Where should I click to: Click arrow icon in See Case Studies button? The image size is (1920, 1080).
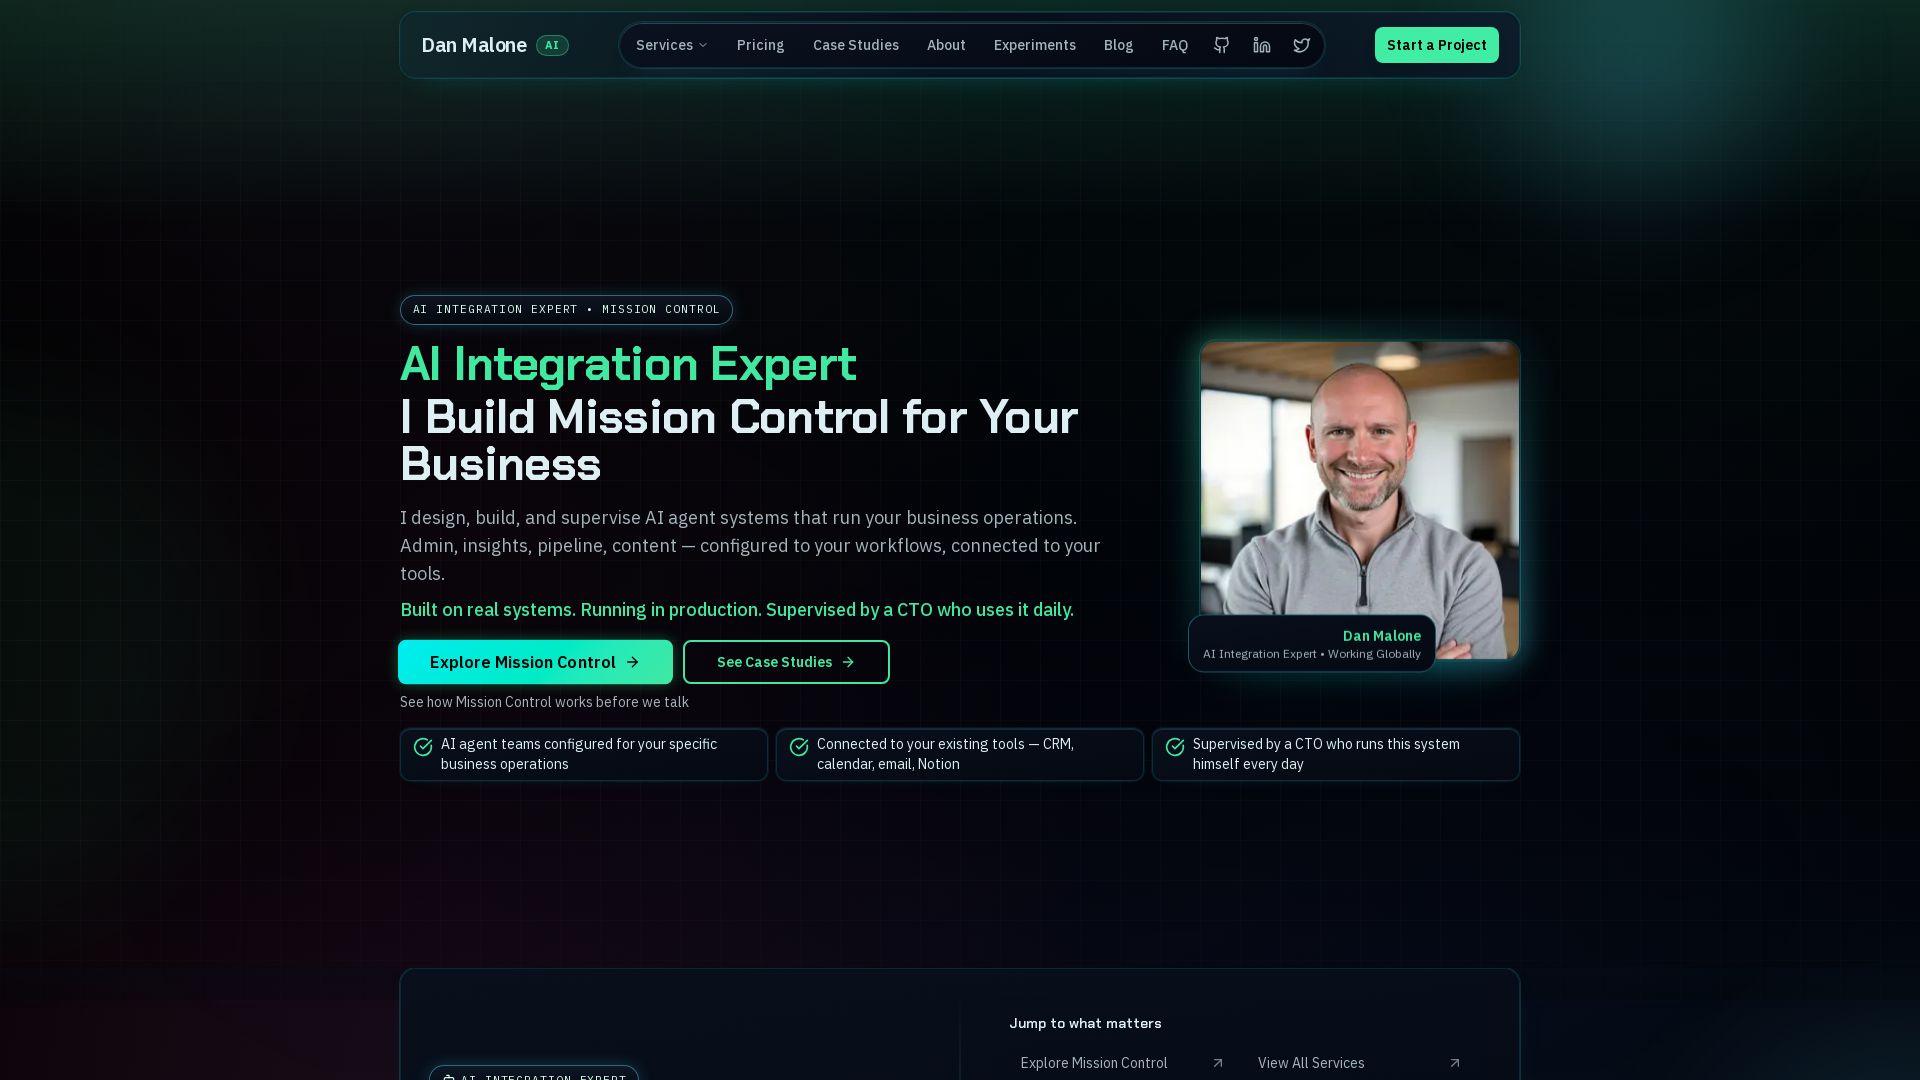(x=848, y=662)
